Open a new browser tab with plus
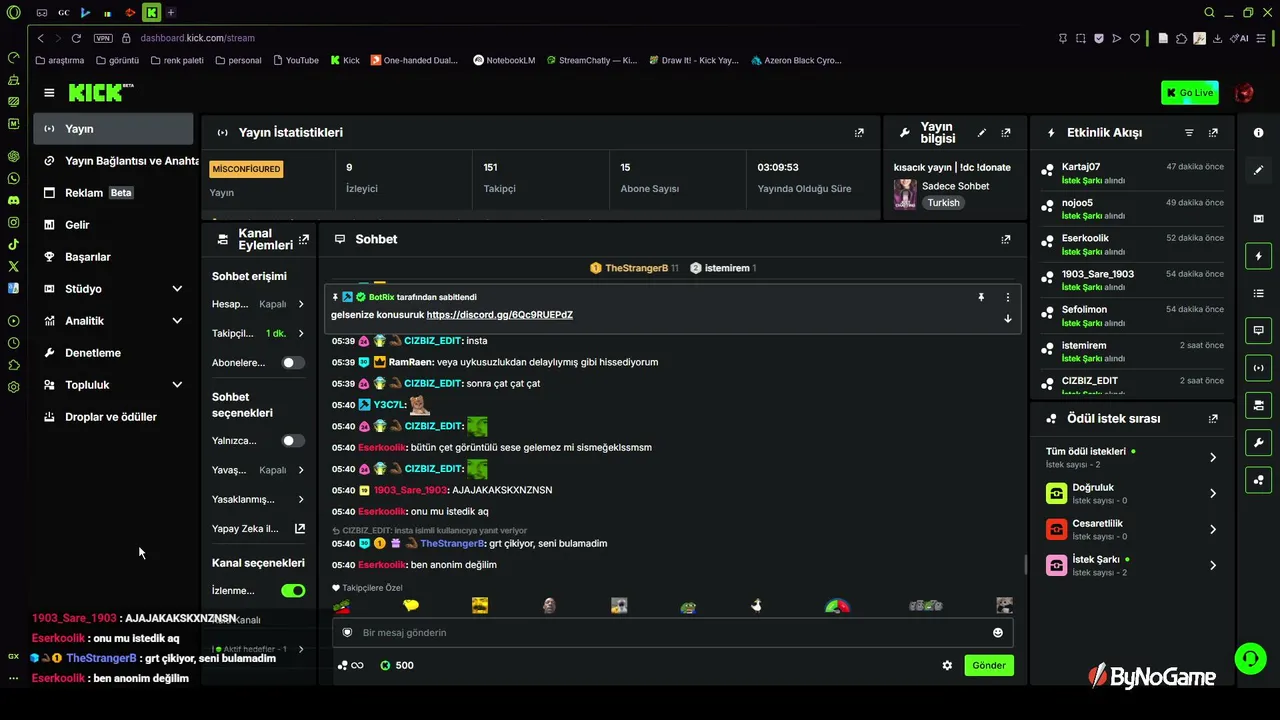The height and width of the screenshot is (720, 1280). point(171,12)
